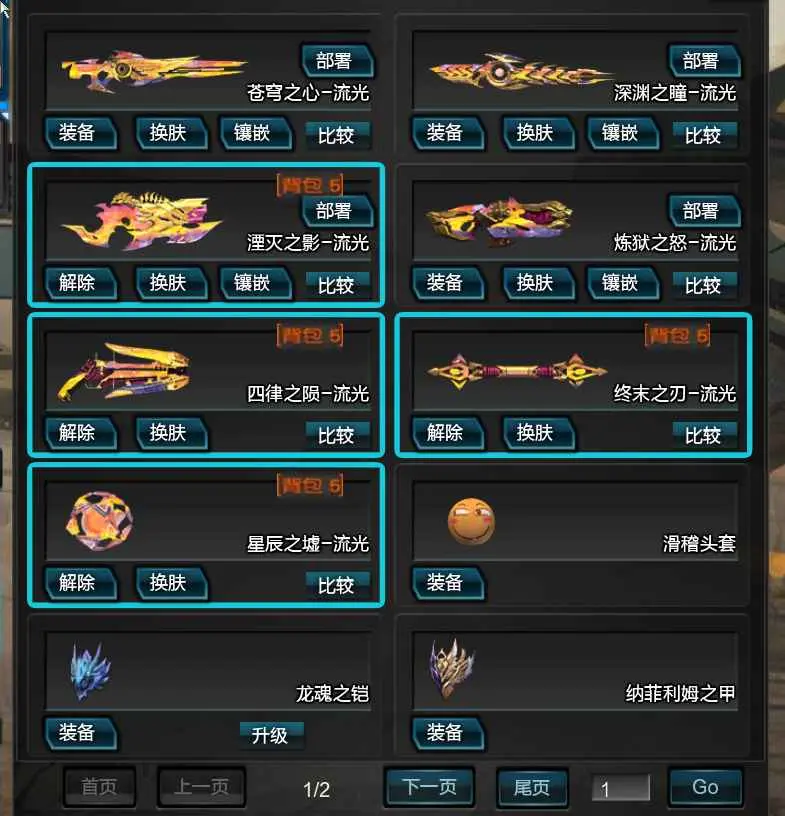The width and height of the screenshot is (785, 816).
Task: Go to the next page with 下一页
Action: (429, 786)
